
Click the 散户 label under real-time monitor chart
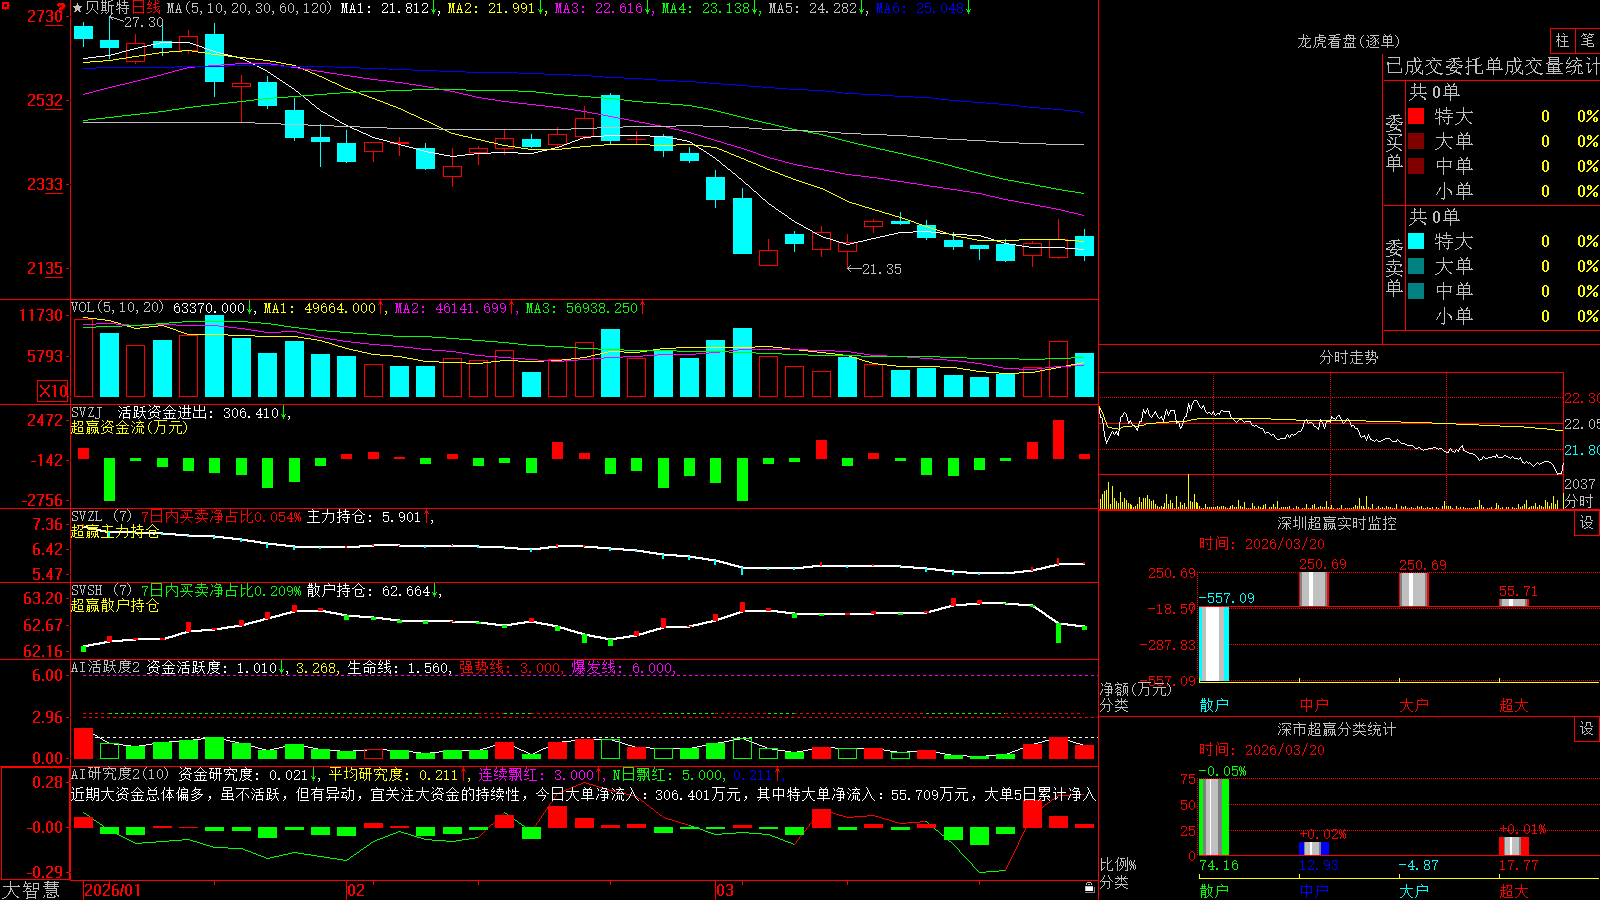click(1214, 705)
